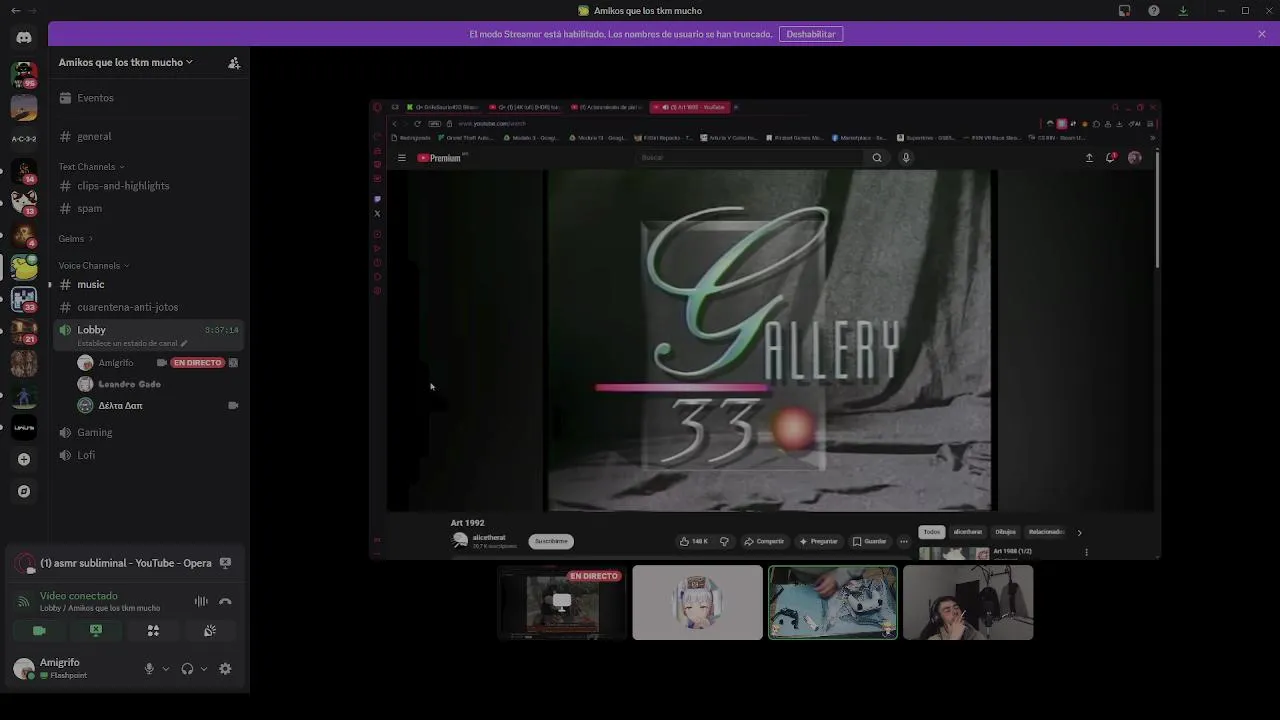Image resolution: width=1280 pixels, height=720 pixels.
Task: Open Discord direct messages home icon
Action: coord(24,37)
